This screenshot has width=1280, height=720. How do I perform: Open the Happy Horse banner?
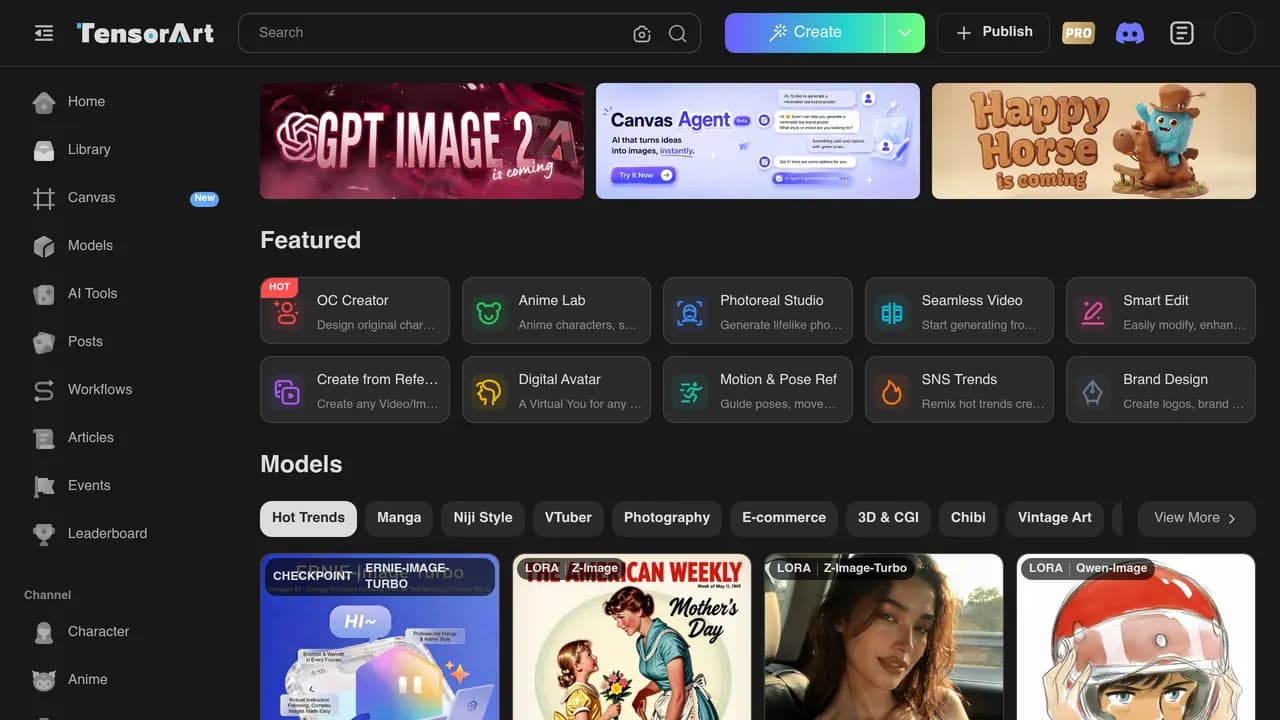point(1094,141)
